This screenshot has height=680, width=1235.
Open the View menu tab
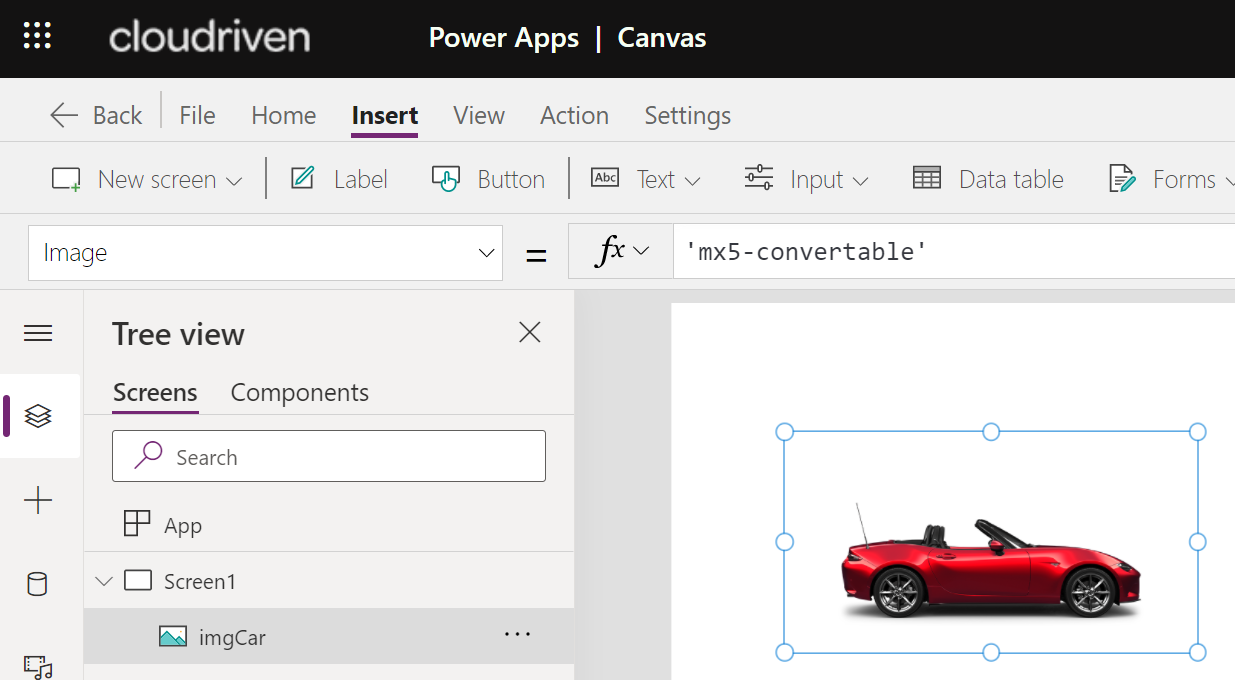(478, 115)
